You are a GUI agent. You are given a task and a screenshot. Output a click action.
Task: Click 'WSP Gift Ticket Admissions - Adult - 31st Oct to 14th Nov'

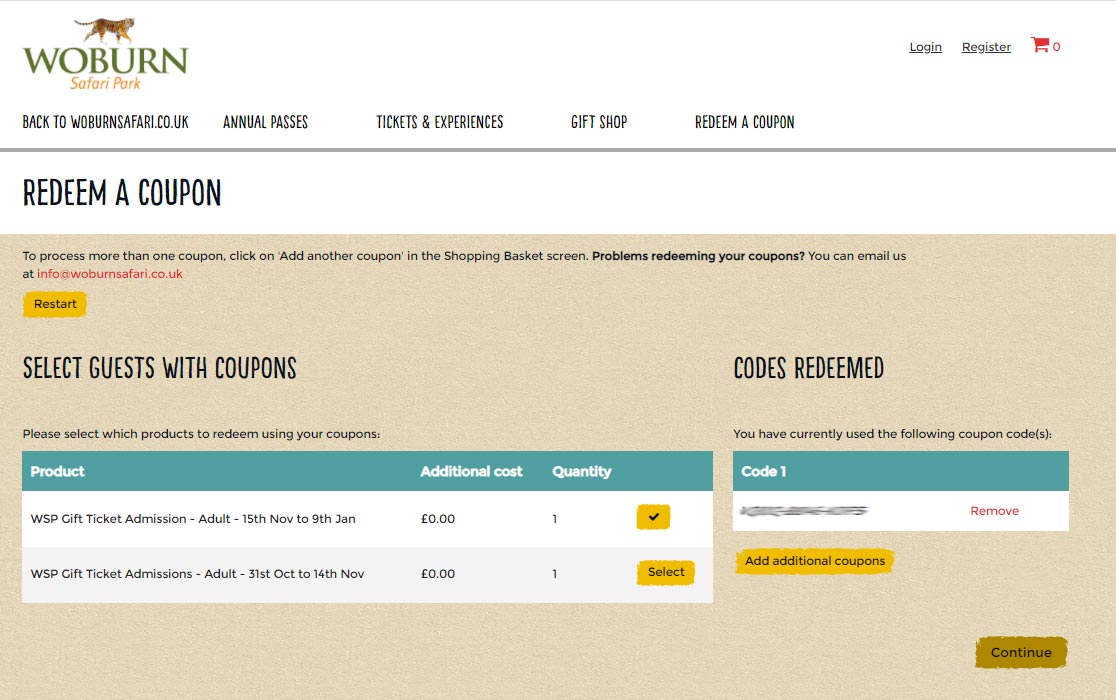pyautogui.click(x=197, y=573)
